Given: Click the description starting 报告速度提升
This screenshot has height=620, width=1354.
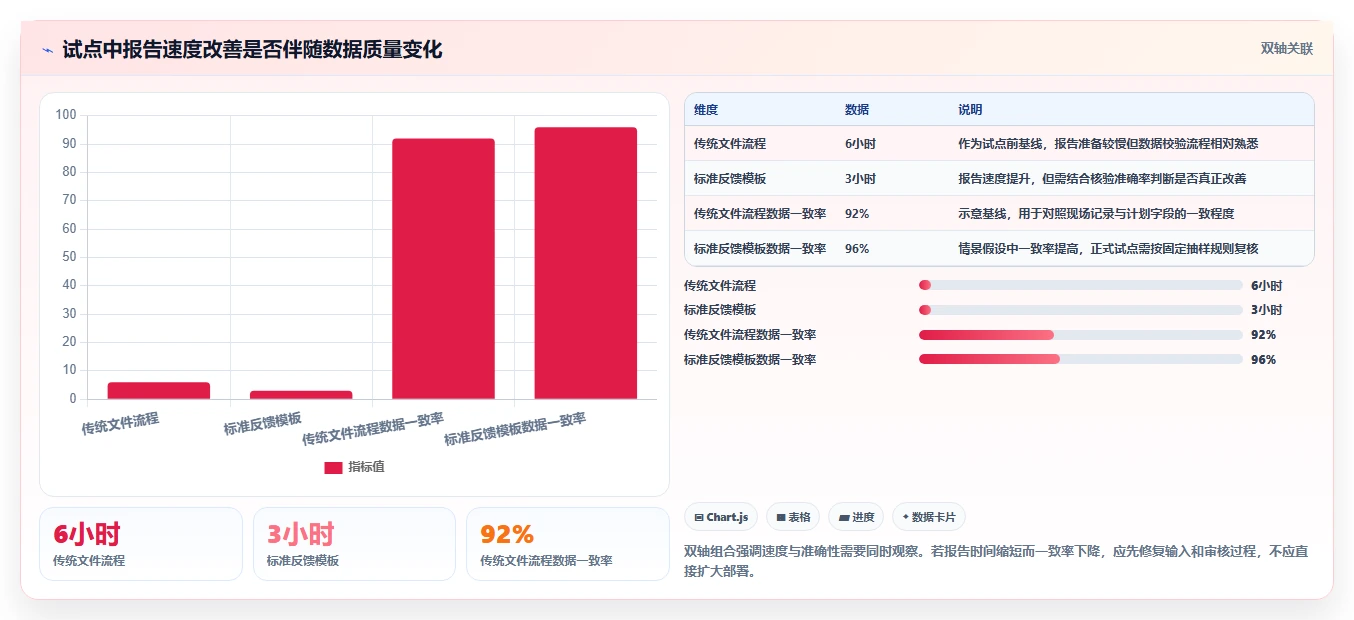Looking at the screenshot, I should coord(1102,178).
